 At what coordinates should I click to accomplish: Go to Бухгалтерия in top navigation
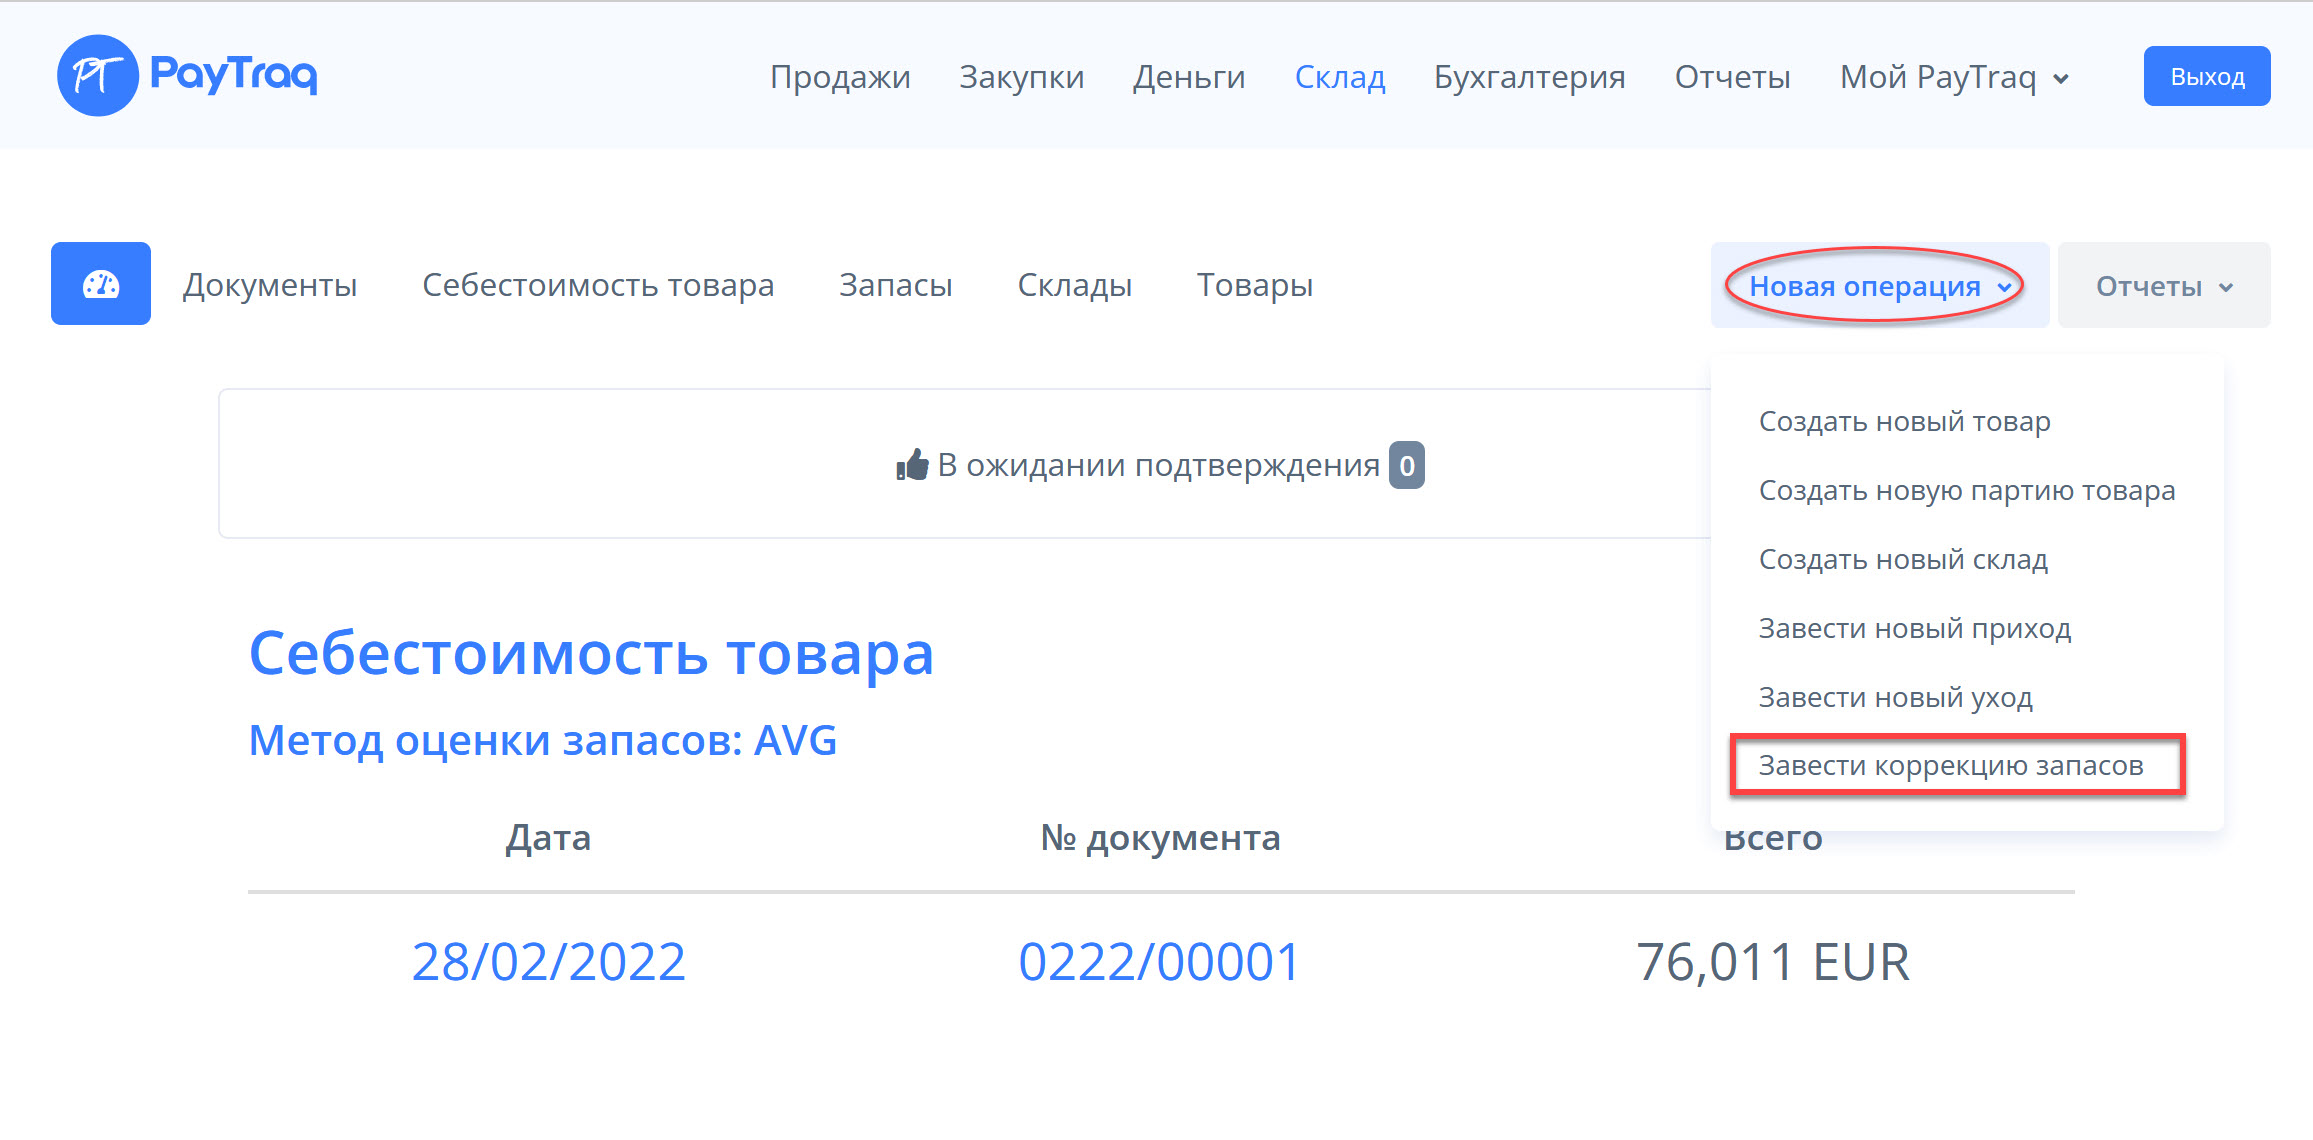coord(1529,77)
